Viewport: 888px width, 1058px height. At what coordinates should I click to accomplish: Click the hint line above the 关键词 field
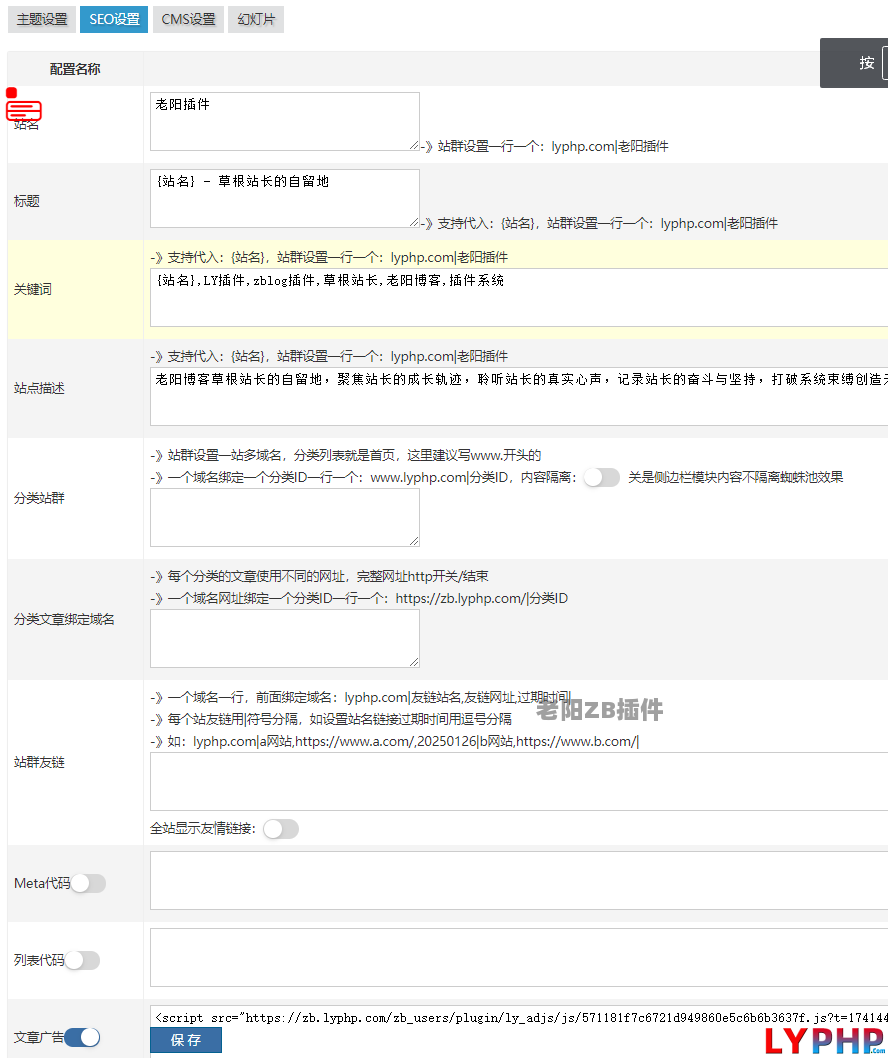coord(329,257)
